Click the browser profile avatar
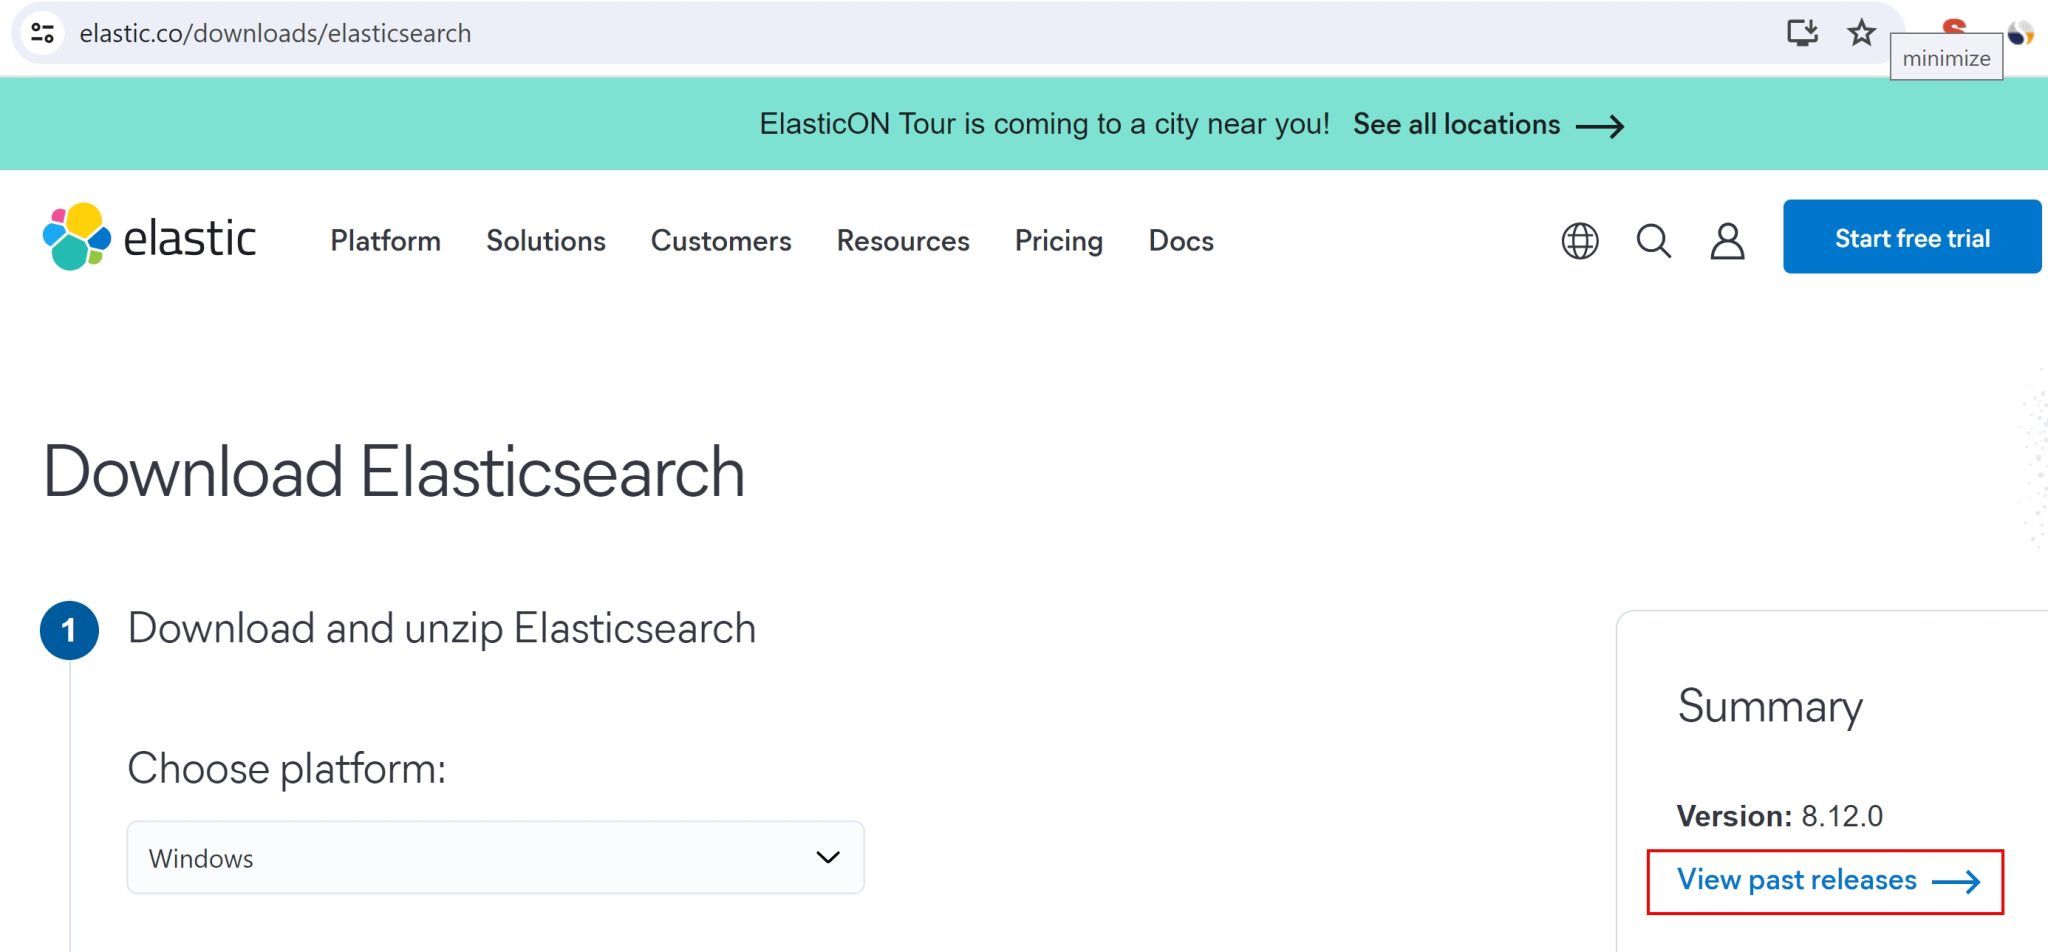The width and height of the screenshot is (2048, 952). point(2020,32)
